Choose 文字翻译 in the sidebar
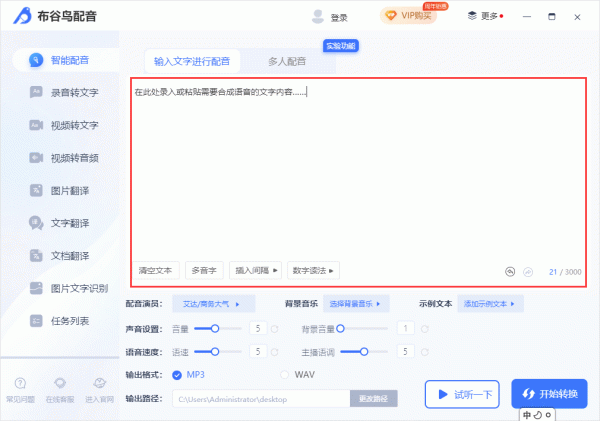The image size is (600, 421). point(59,223)
